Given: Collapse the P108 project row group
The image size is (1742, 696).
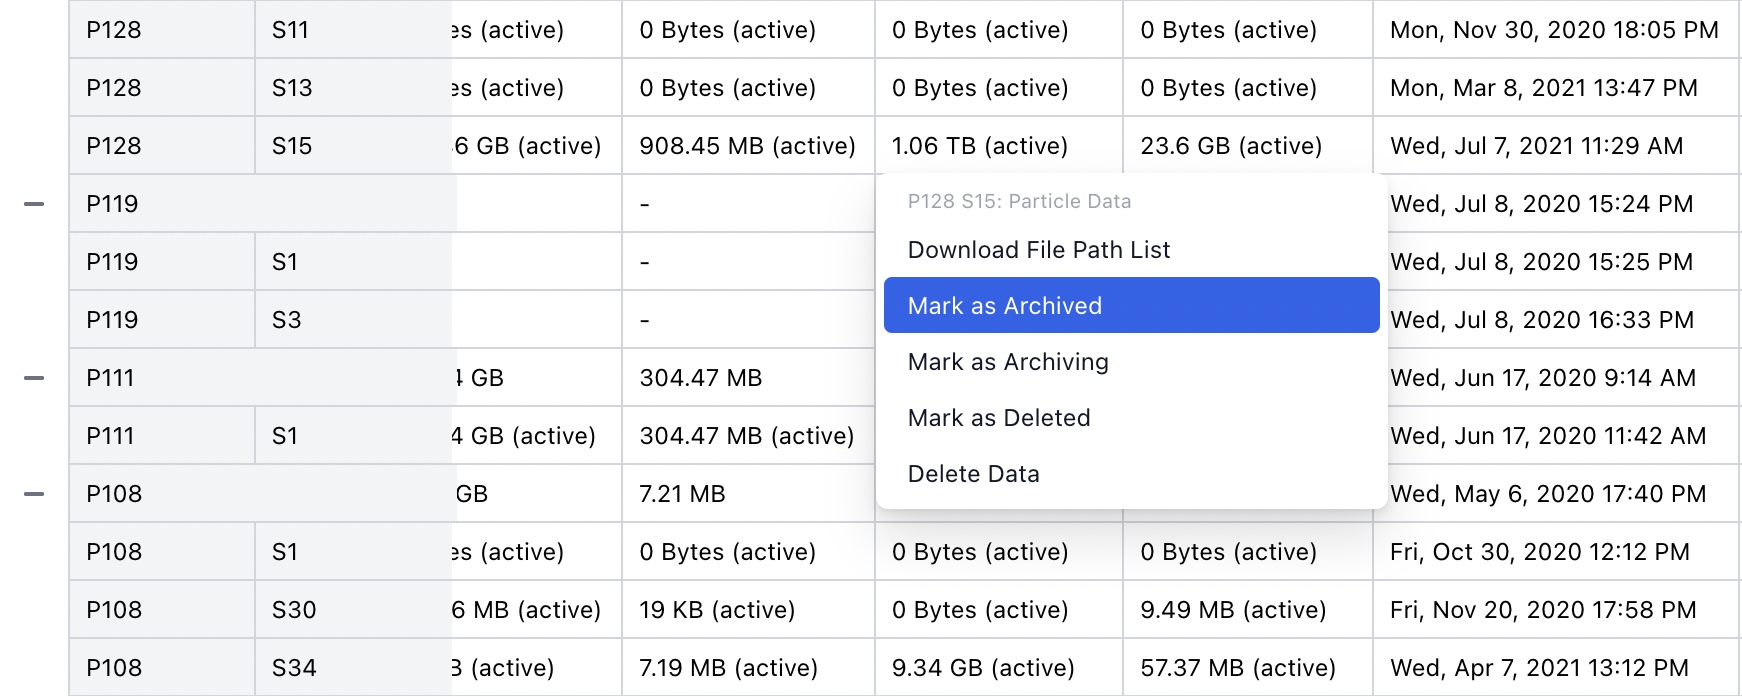Looking at the screenshot, I should tap(34, 494).
